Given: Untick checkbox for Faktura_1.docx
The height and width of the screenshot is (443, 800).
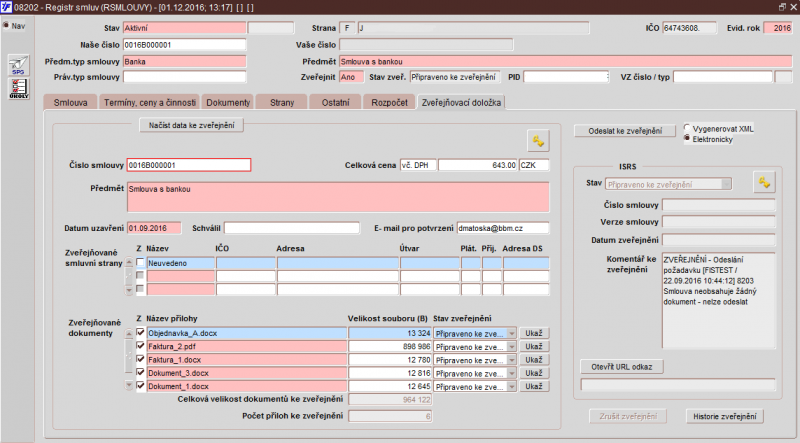Looking at the screenshot, I should click(x=140, y=359).
